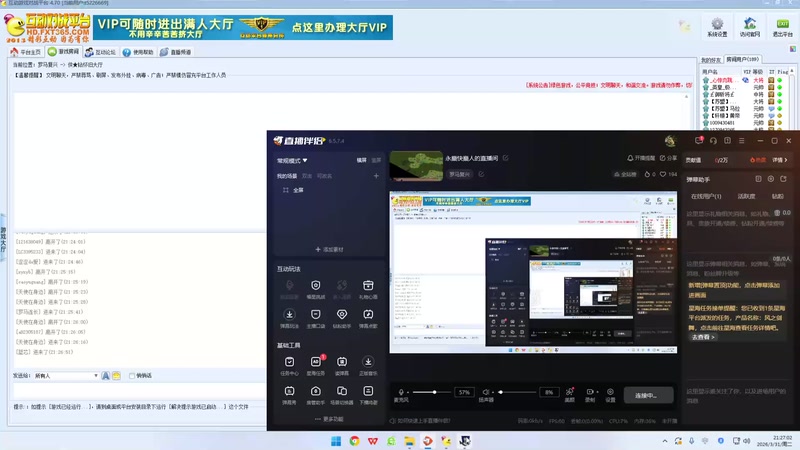Screen dimensions: 800x450
Task: Adjust speaker volume slider
Action: pyautogui.click(x=517, y=392)
